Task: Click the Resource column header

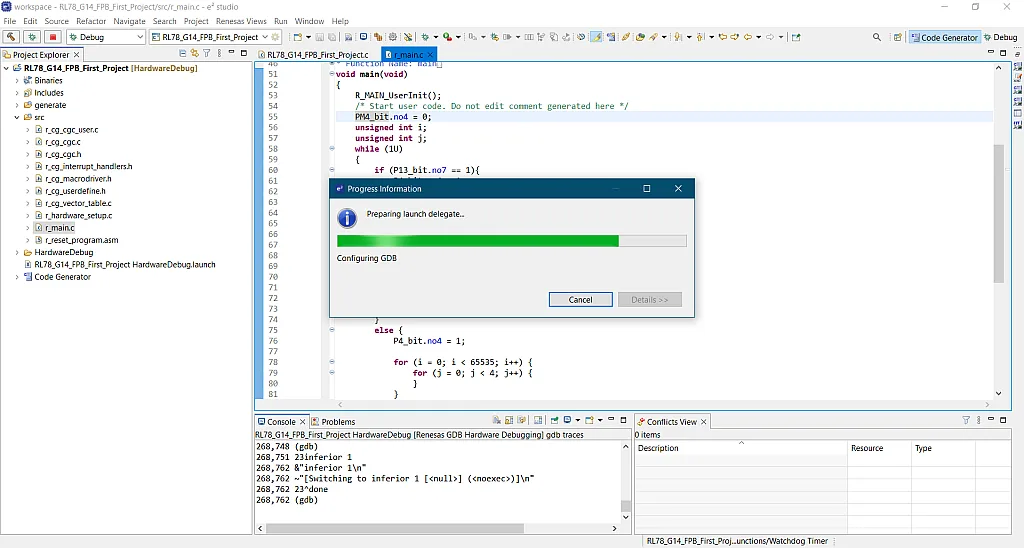Action: click(879, 448)
